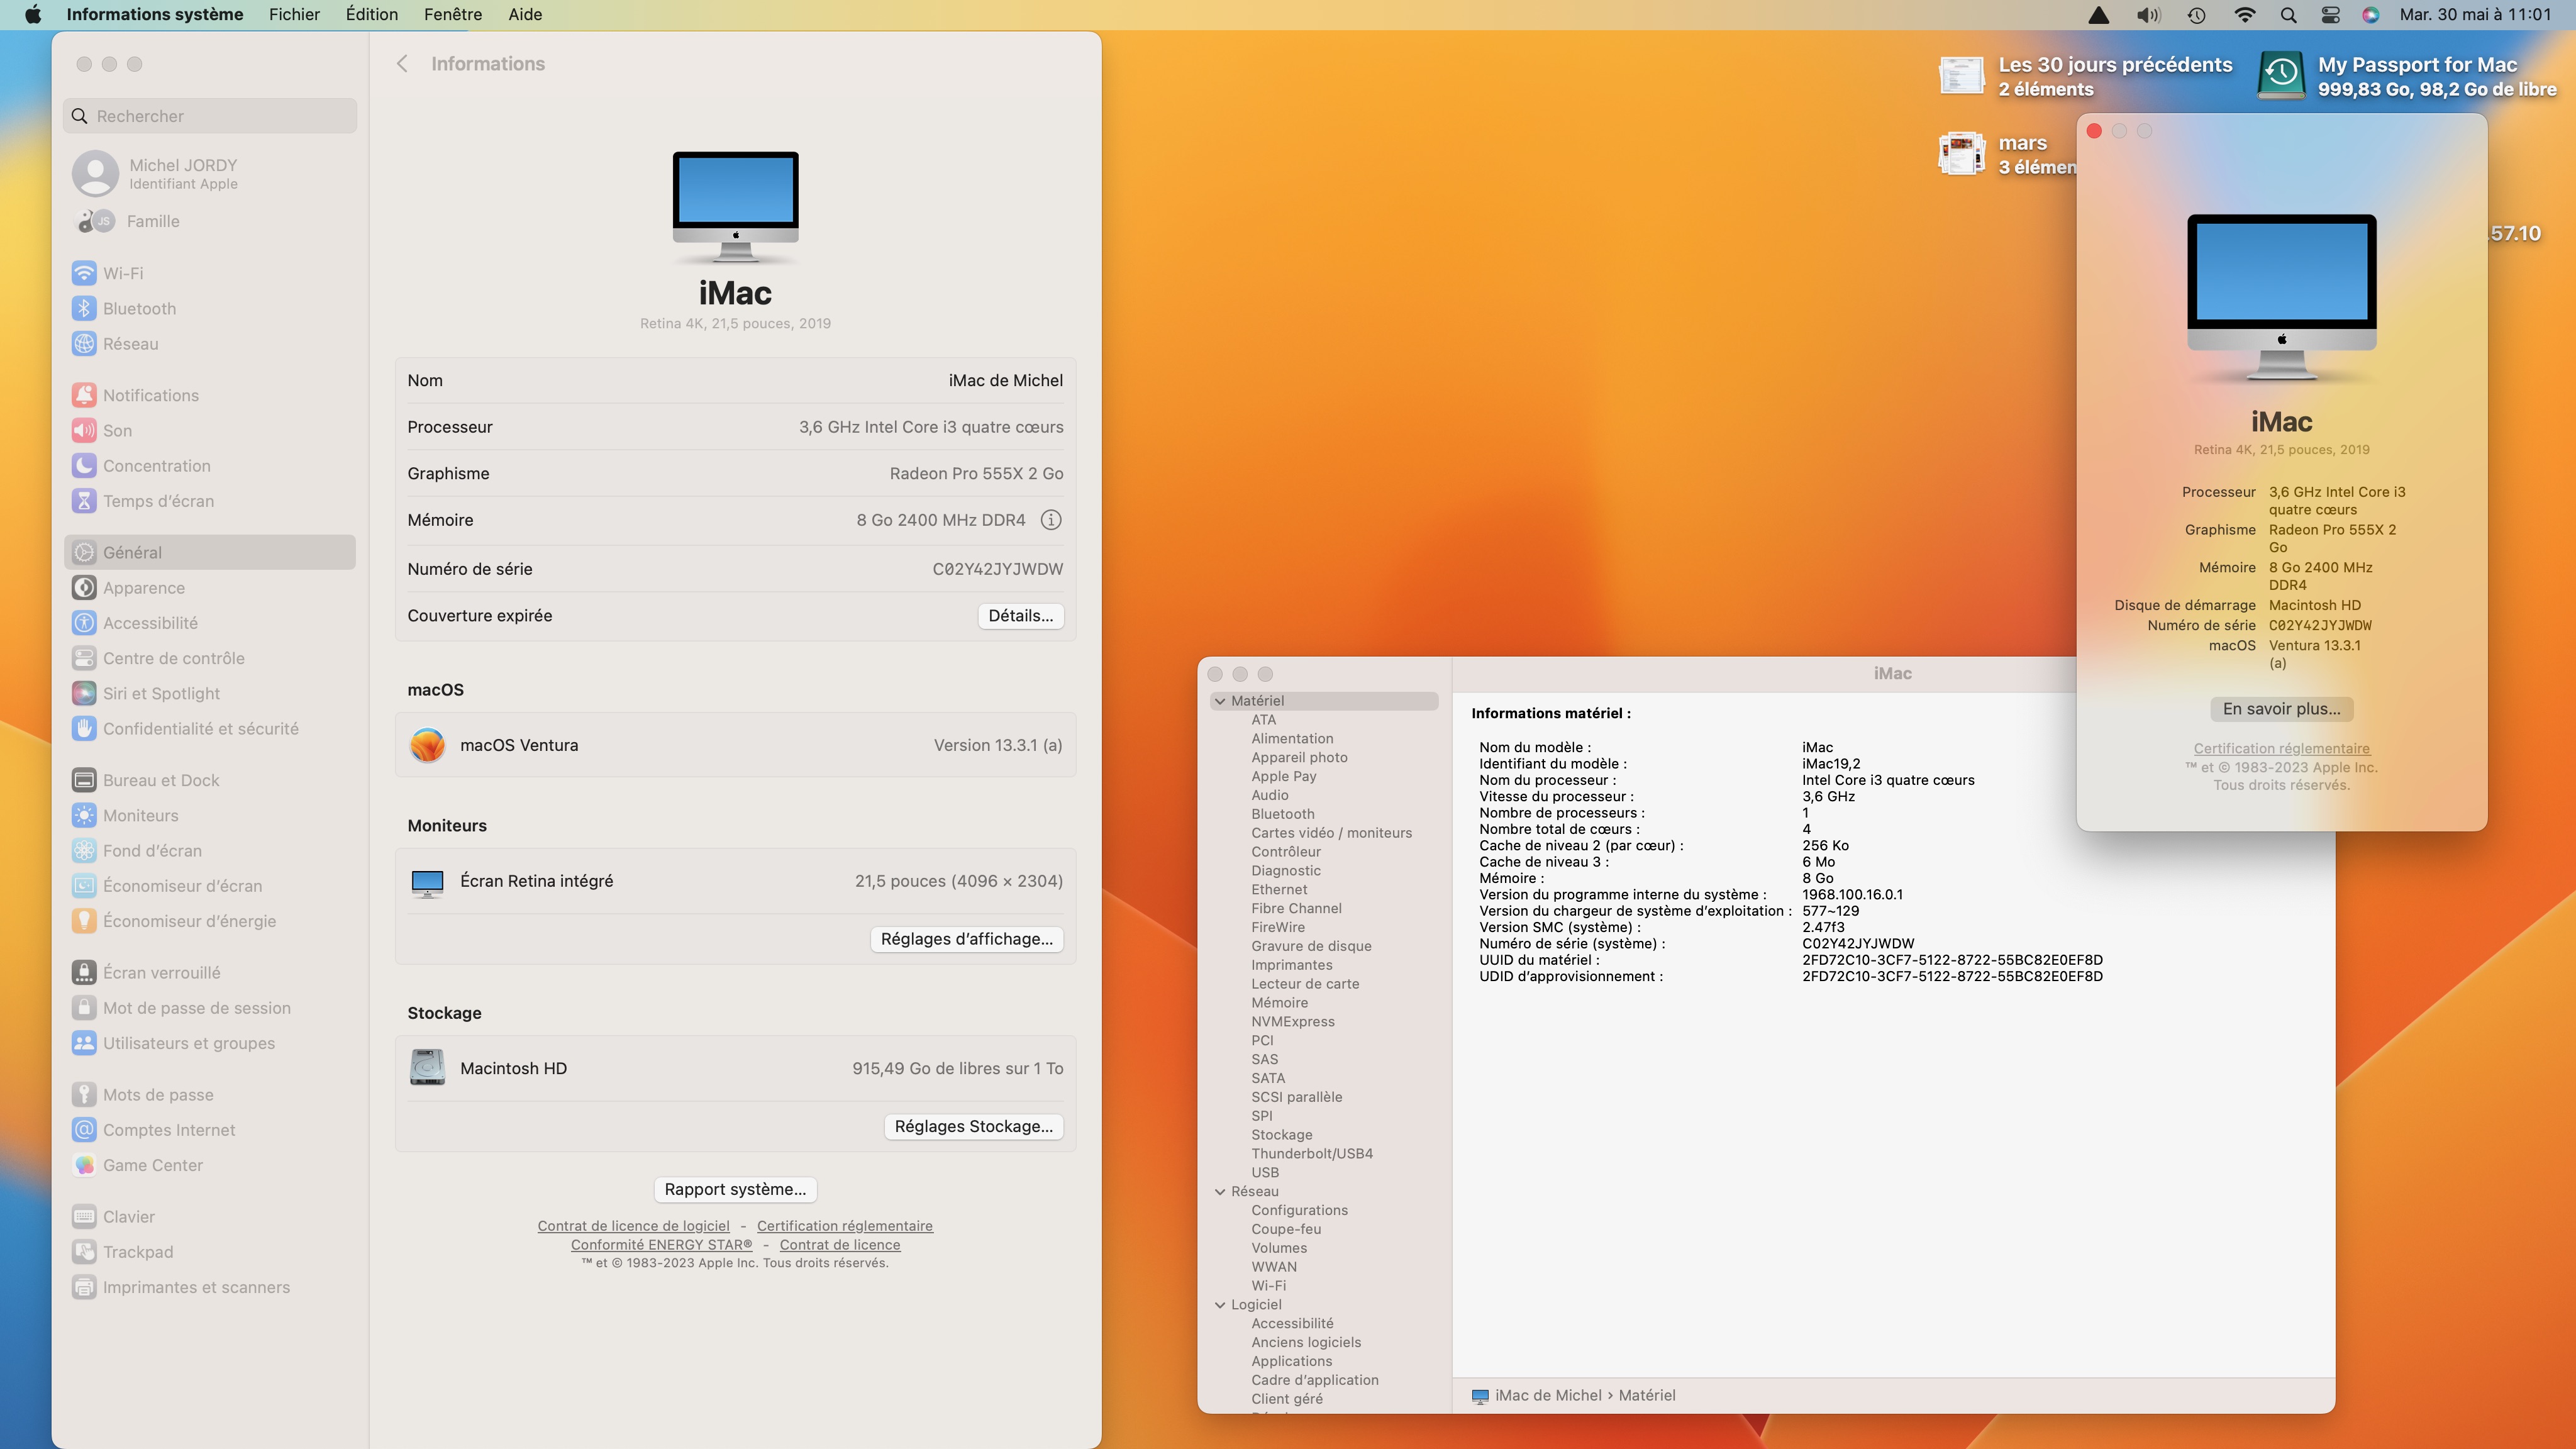The image size is (2576, 1449).
Task: Open My Passport for Mac desktop drive
Action: 2405,76
